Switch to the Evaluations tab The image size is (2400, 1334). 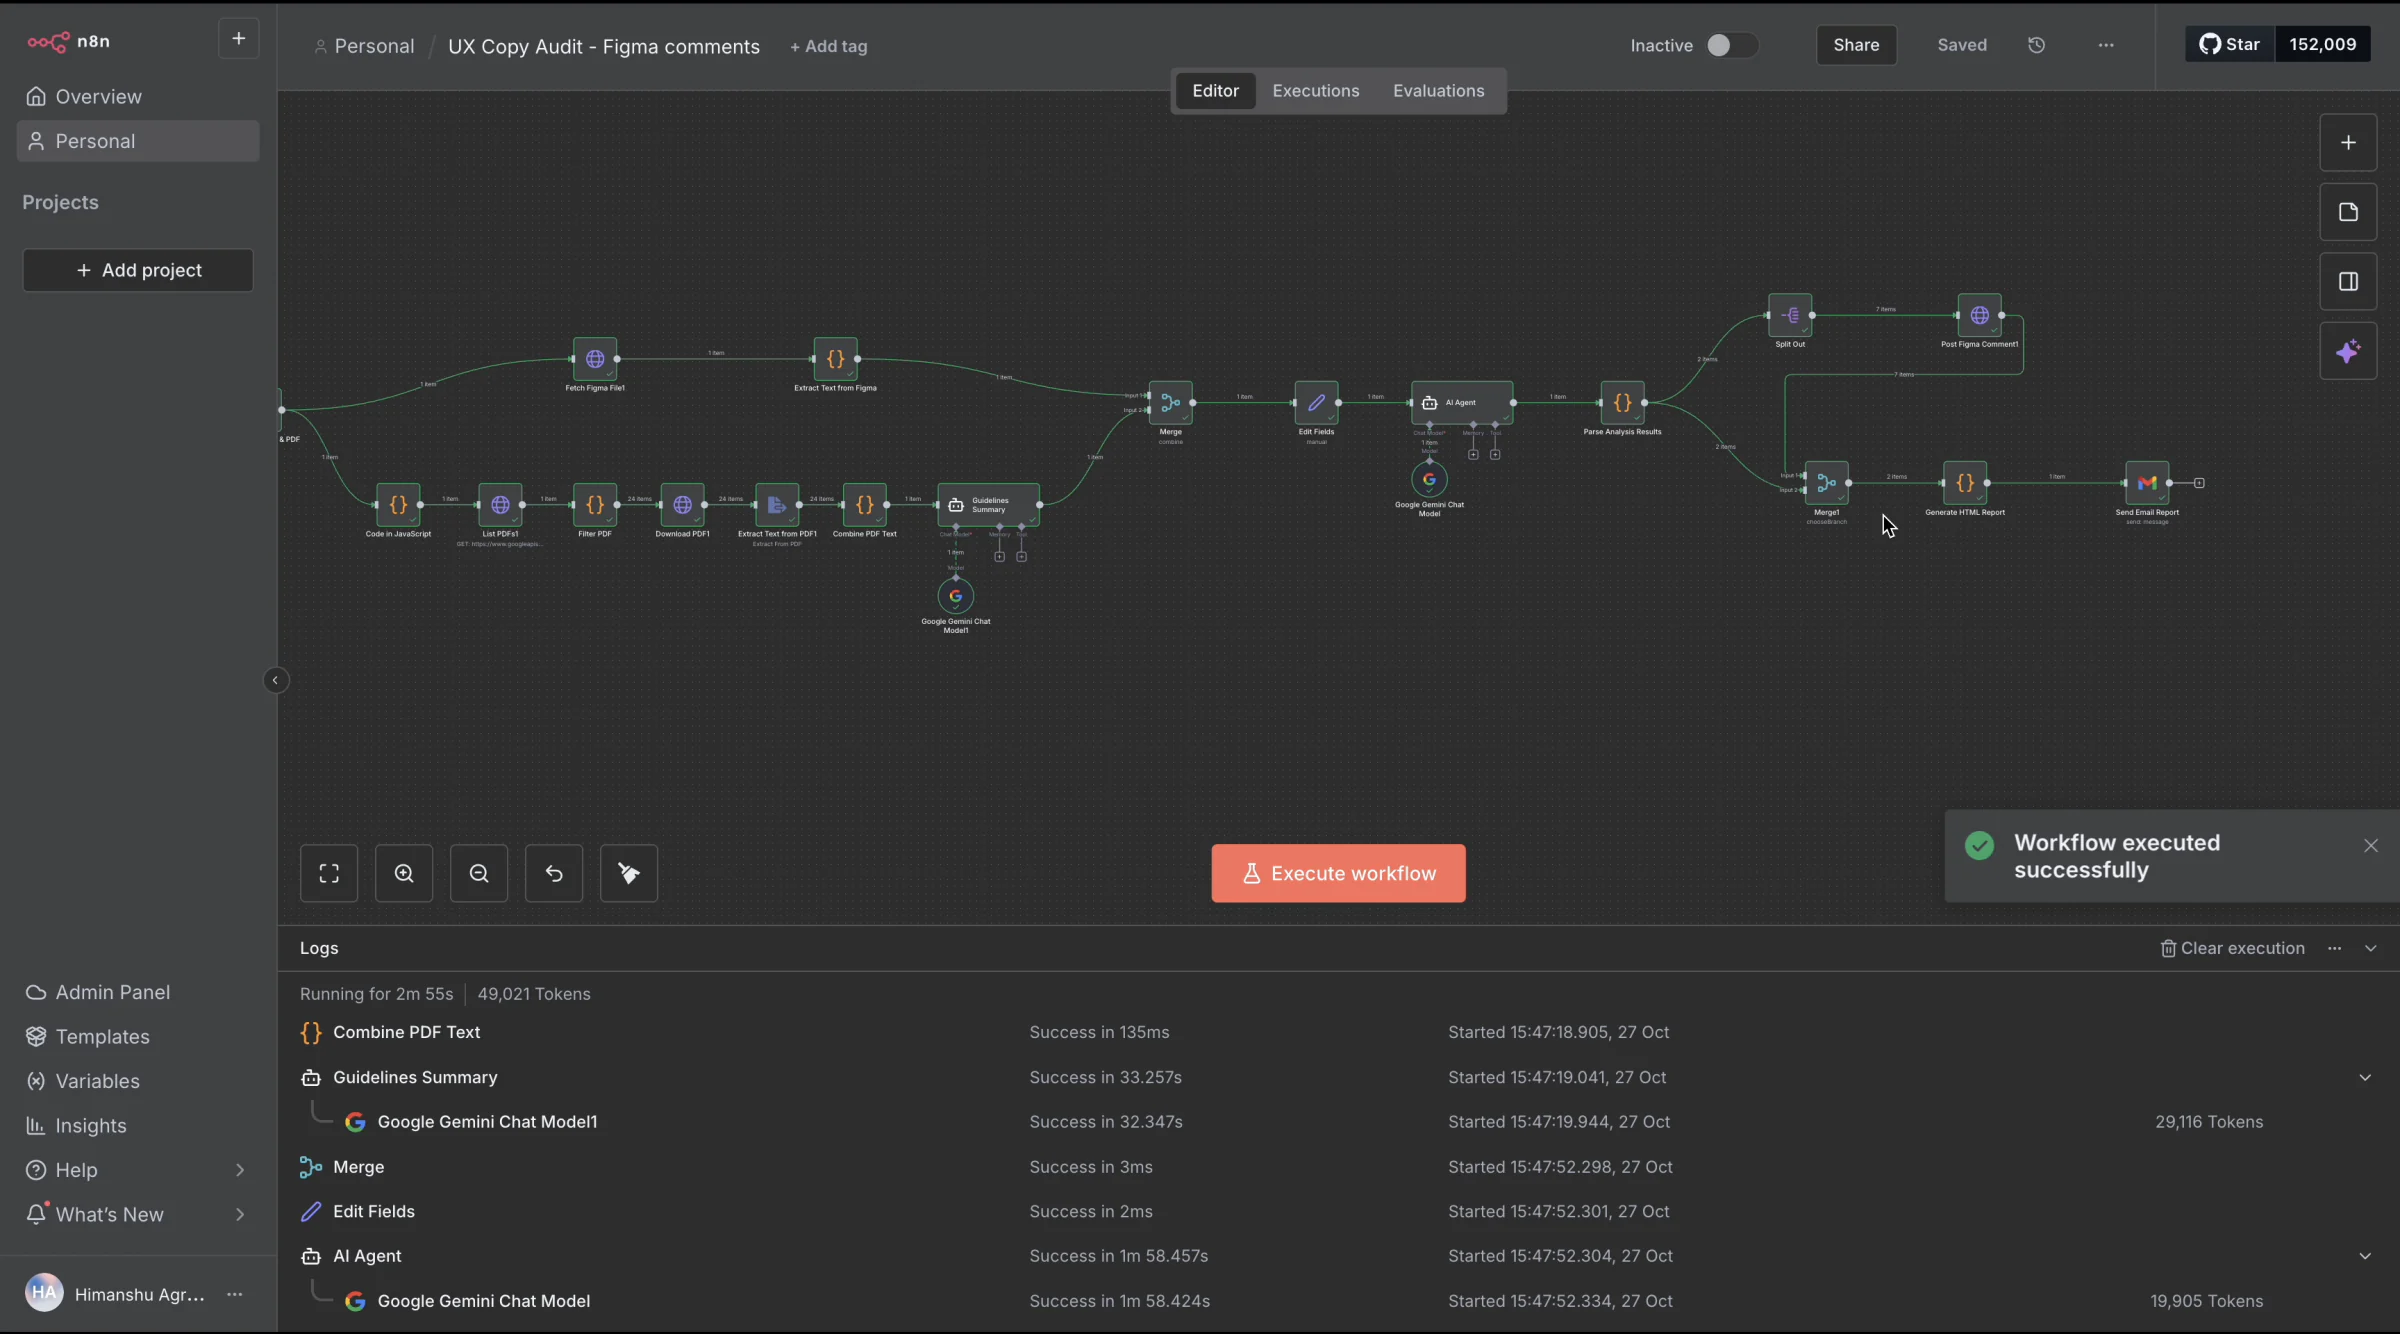(1438, 91)
